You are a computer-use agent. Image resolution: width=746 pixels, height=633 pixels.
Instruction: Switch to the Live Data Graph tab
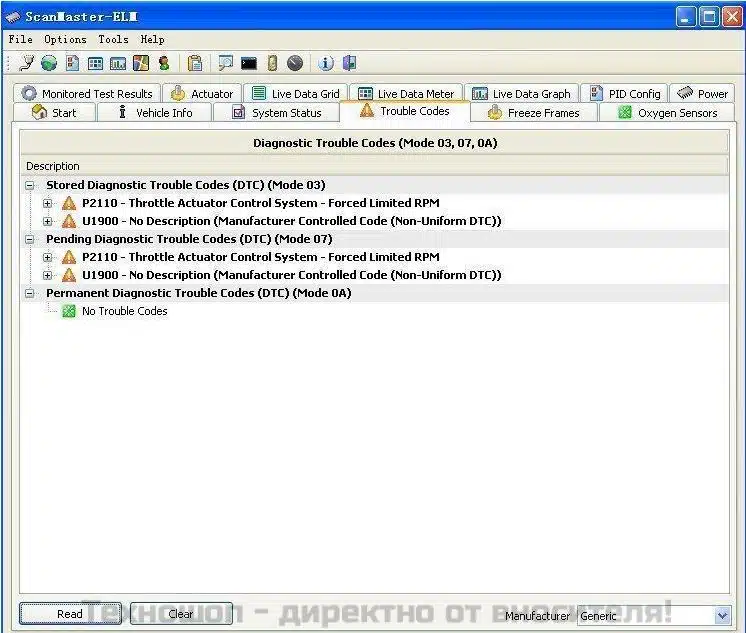pos(521,94)
